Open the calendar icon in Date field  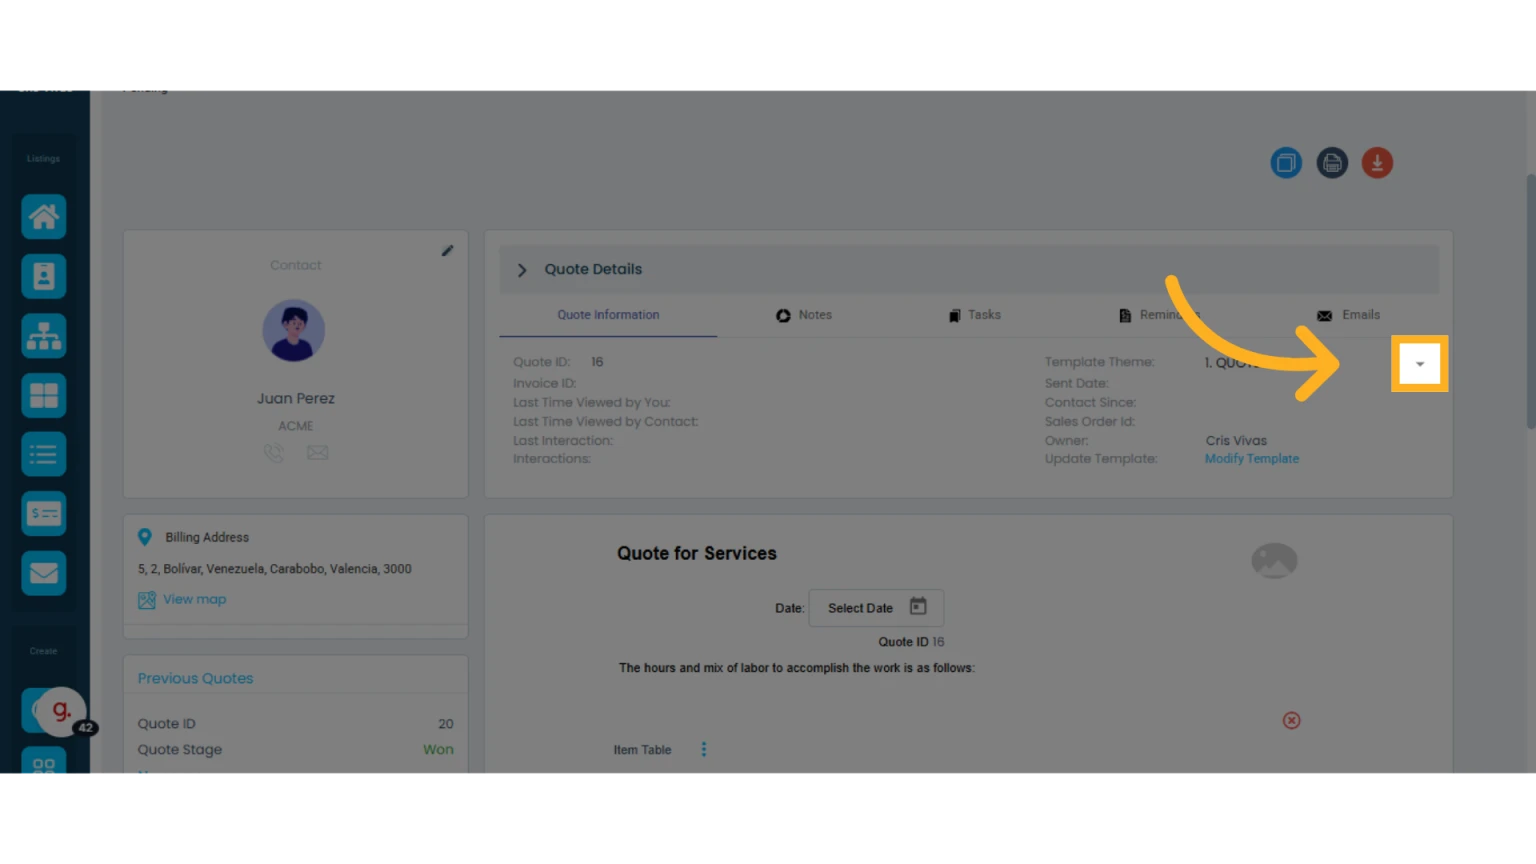point(918,606)
